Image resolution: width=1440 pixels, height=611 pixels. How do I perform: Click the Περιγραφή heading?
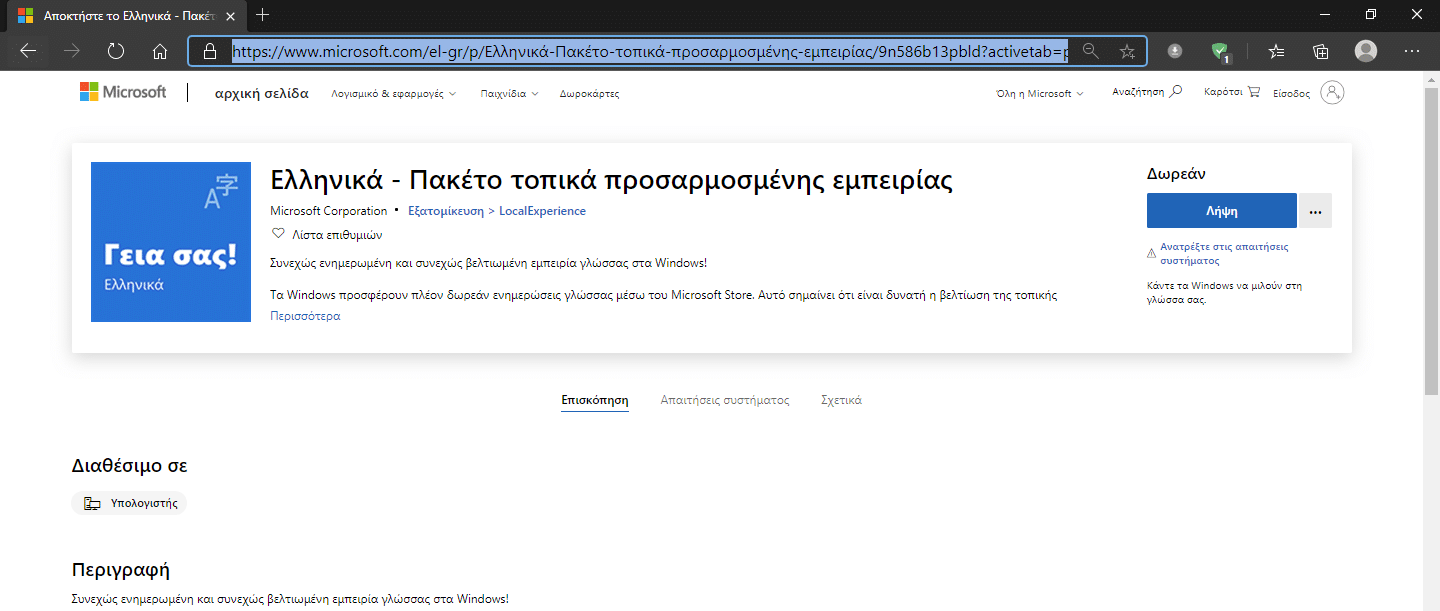pos(121,571)
